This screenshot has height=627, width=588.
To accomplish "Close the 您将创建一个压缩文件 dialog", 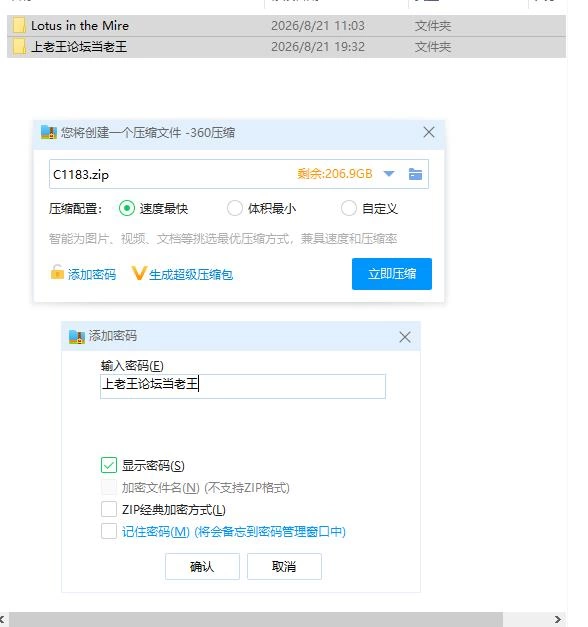I will pos(429,132).
